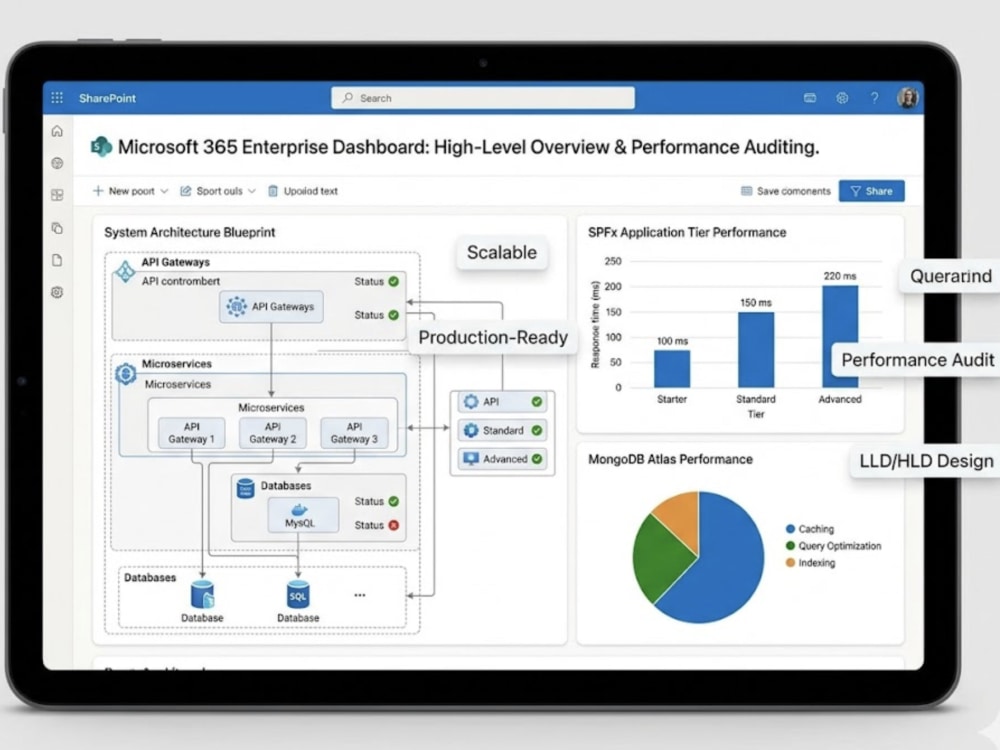Click Databases green status check

point(393,501)
